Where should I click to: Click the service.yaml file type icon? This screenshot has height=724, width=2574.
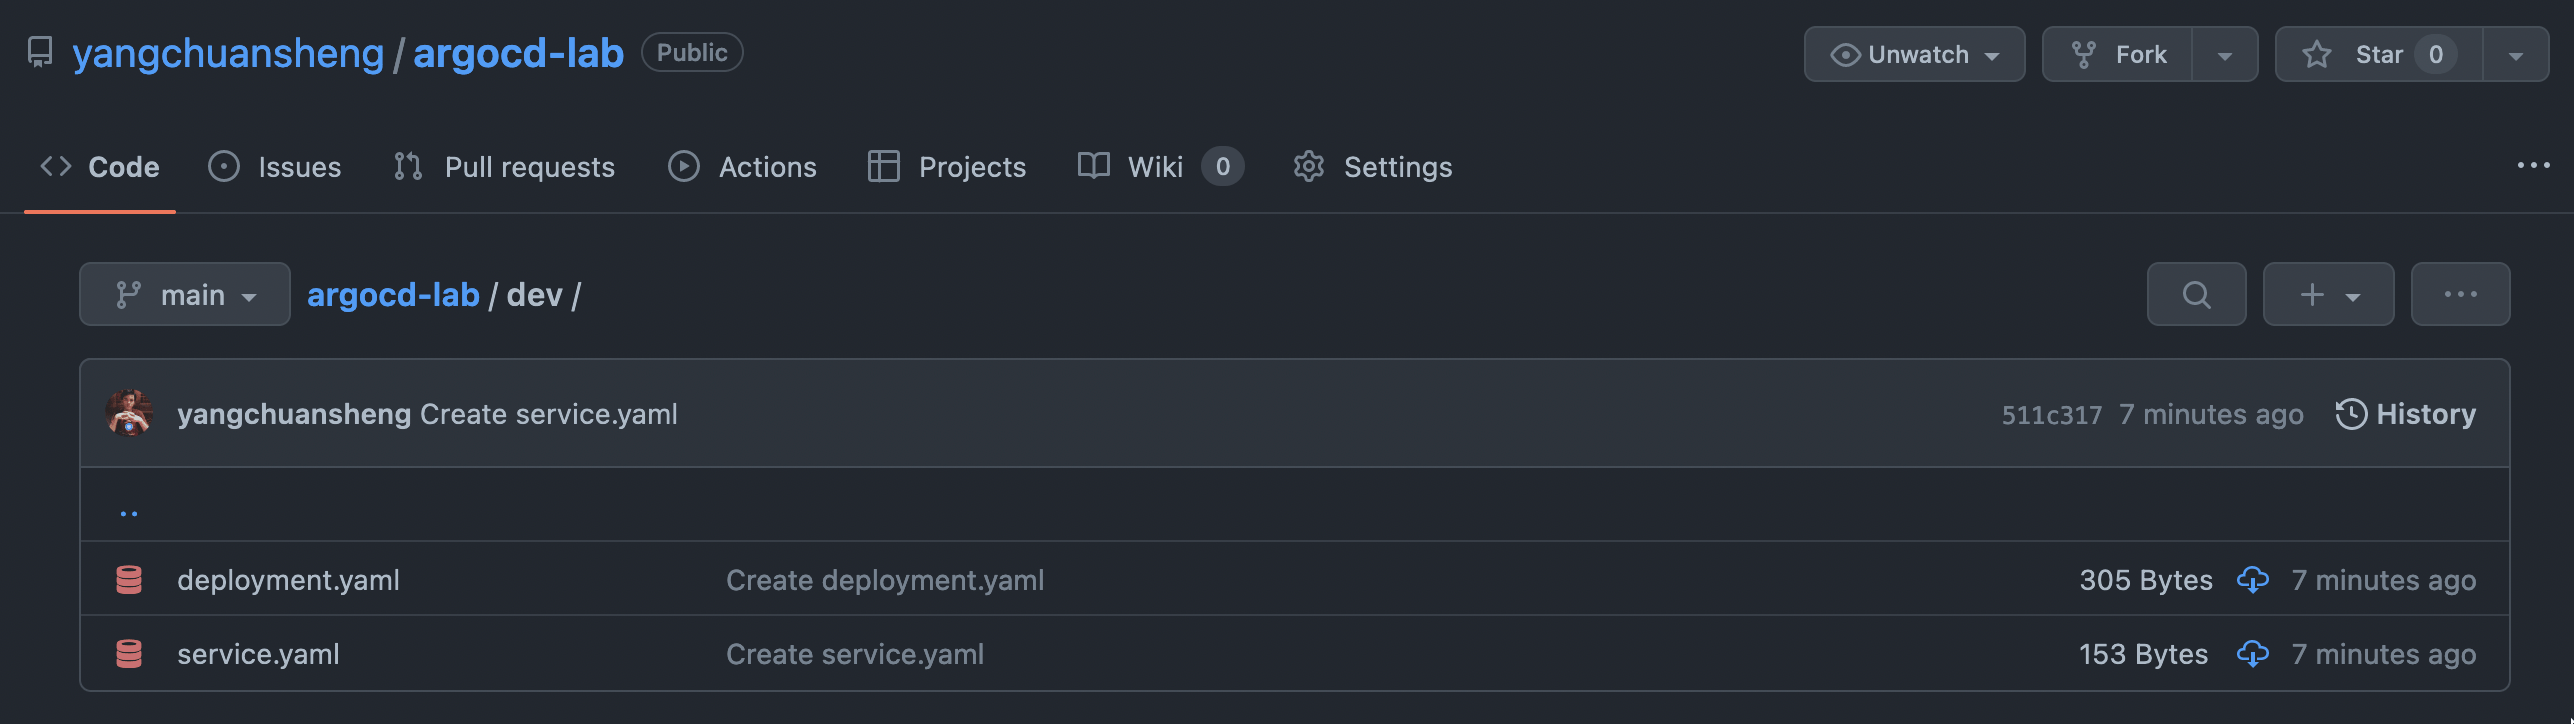tap(129, 654)
